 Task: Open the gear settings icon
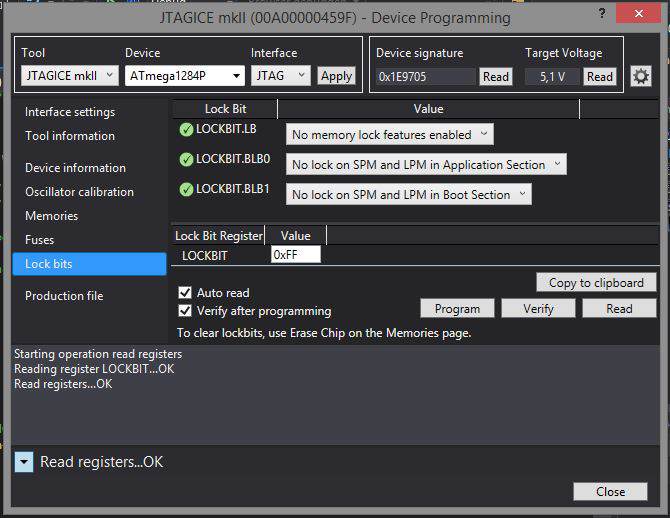click(641, 77)
